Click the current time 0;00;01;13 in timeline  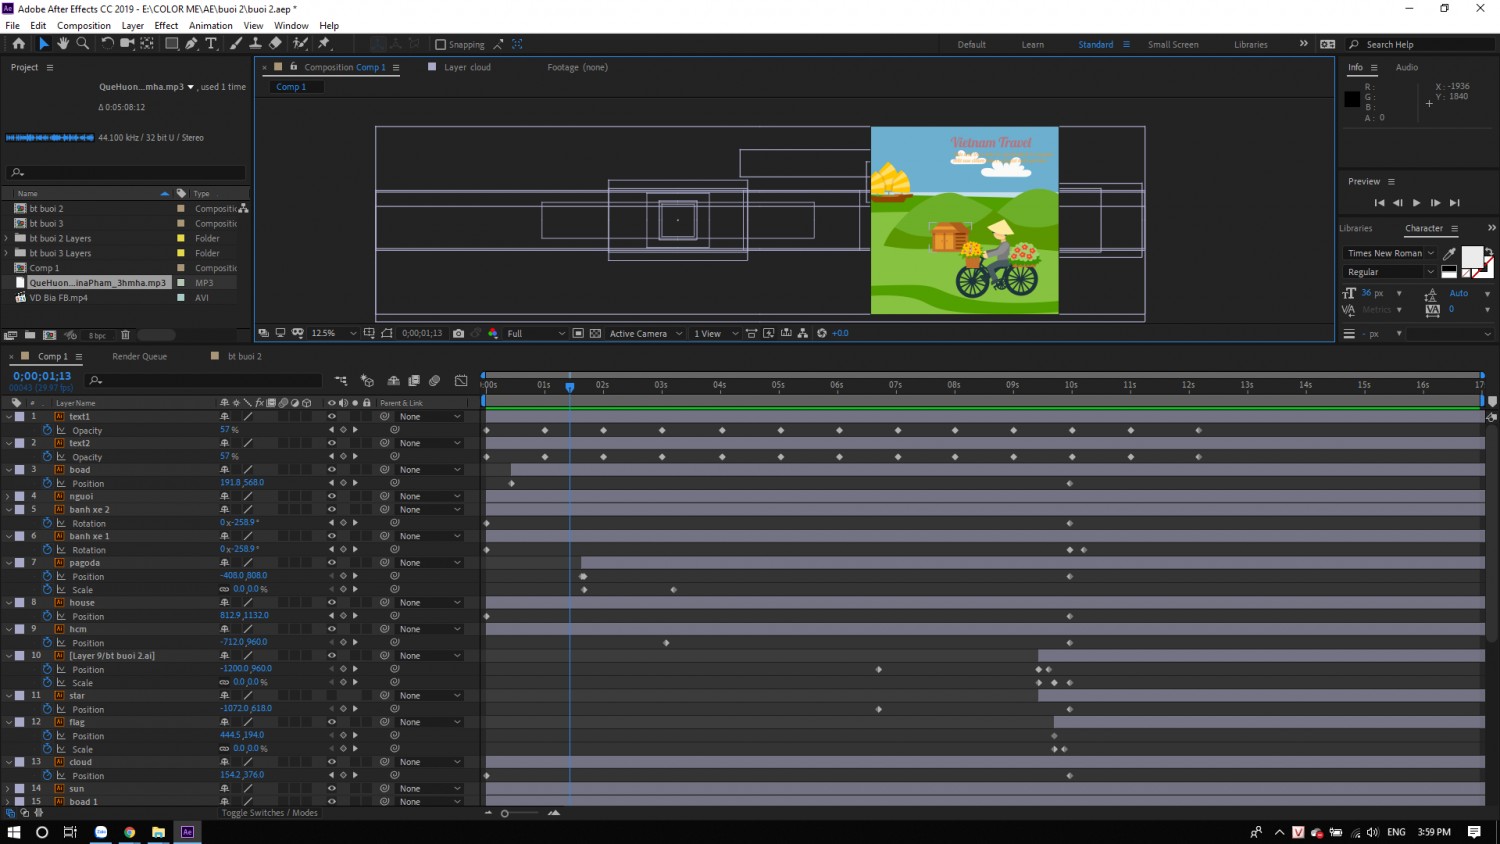42,376
